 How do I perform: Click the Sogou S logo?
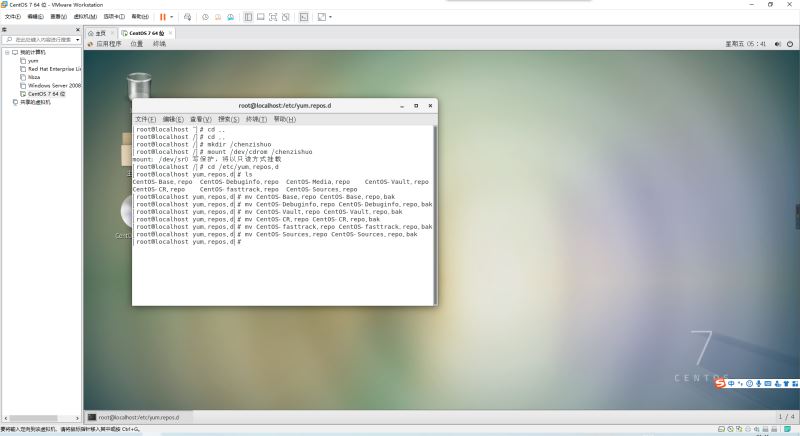tap(720, 383)
